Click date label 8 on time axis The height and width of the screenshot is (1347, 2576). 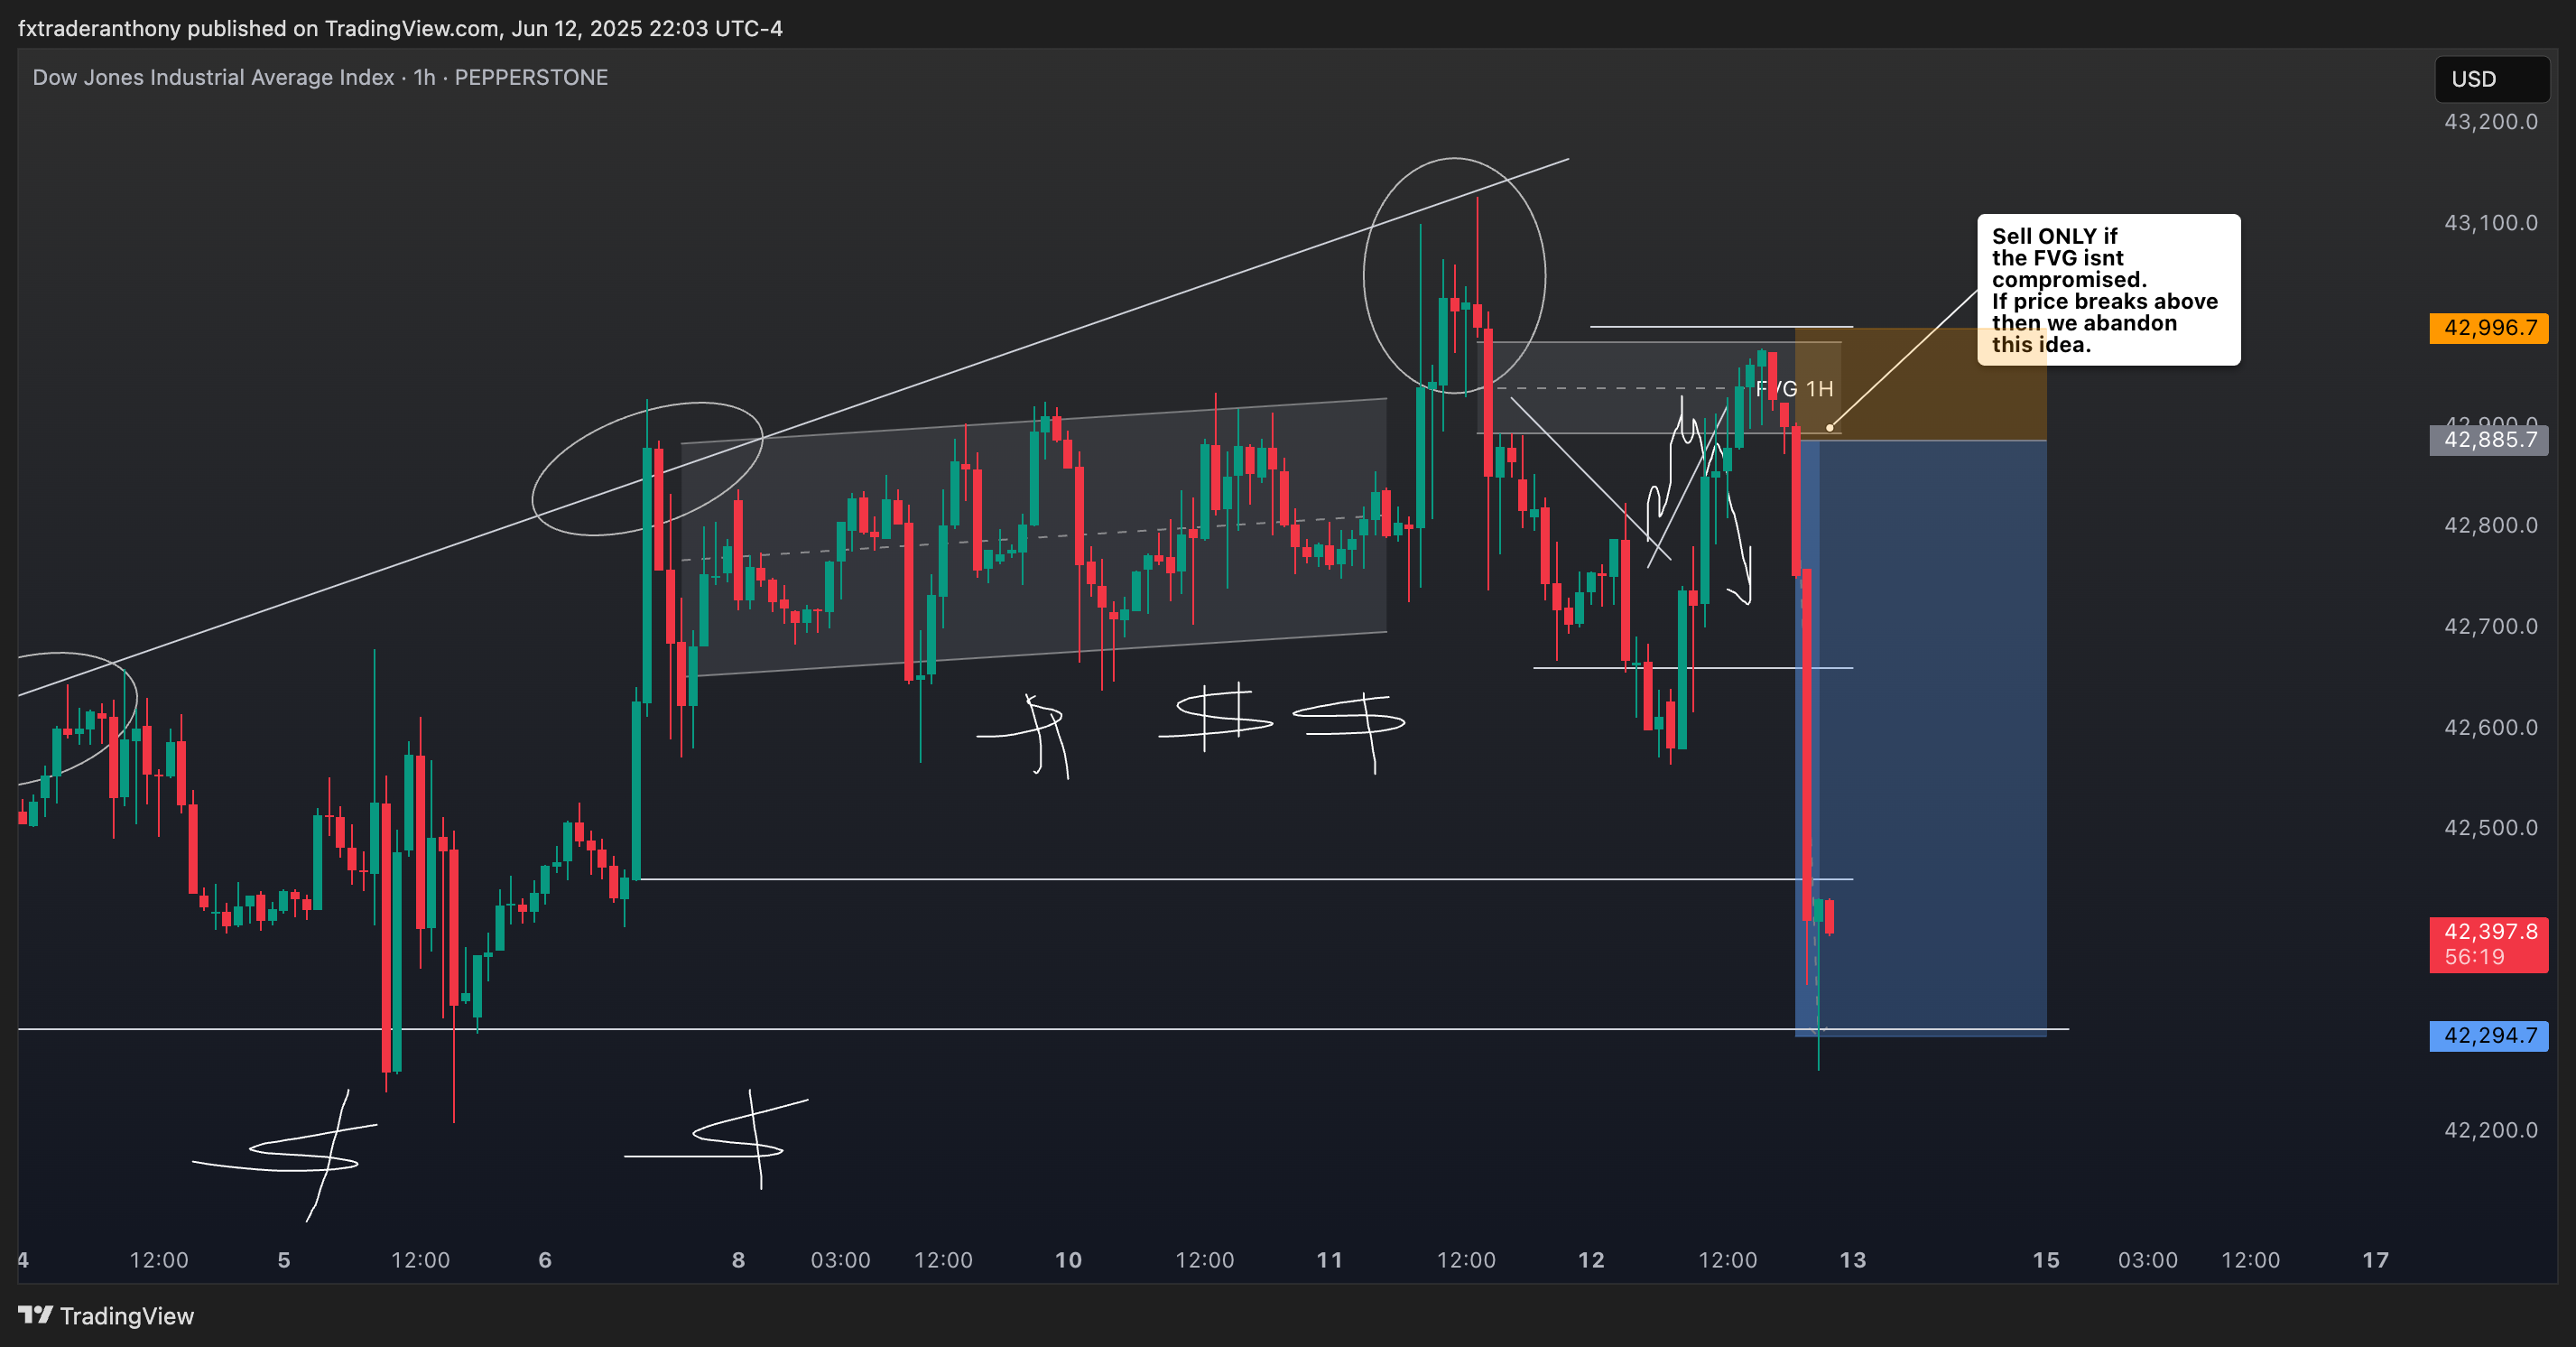[738, 1260]
